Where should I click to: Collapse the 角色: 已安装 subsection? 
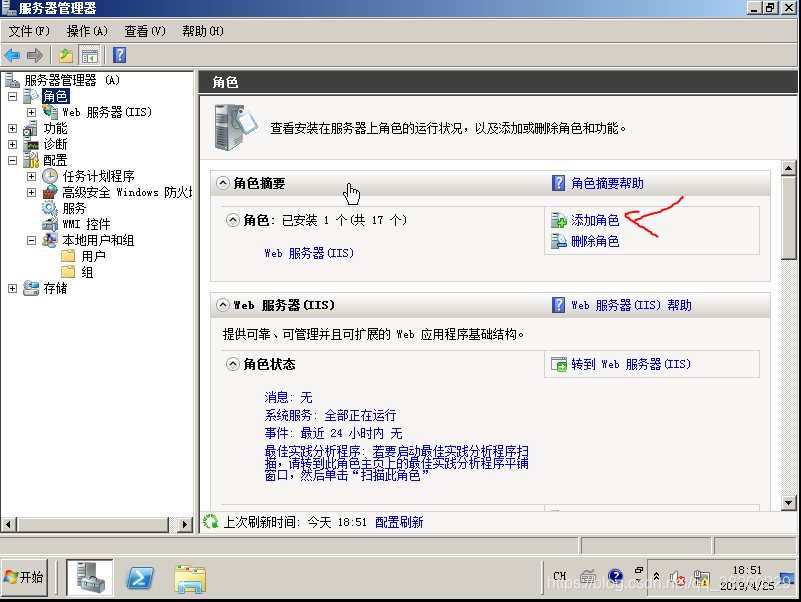pos(232,220)
